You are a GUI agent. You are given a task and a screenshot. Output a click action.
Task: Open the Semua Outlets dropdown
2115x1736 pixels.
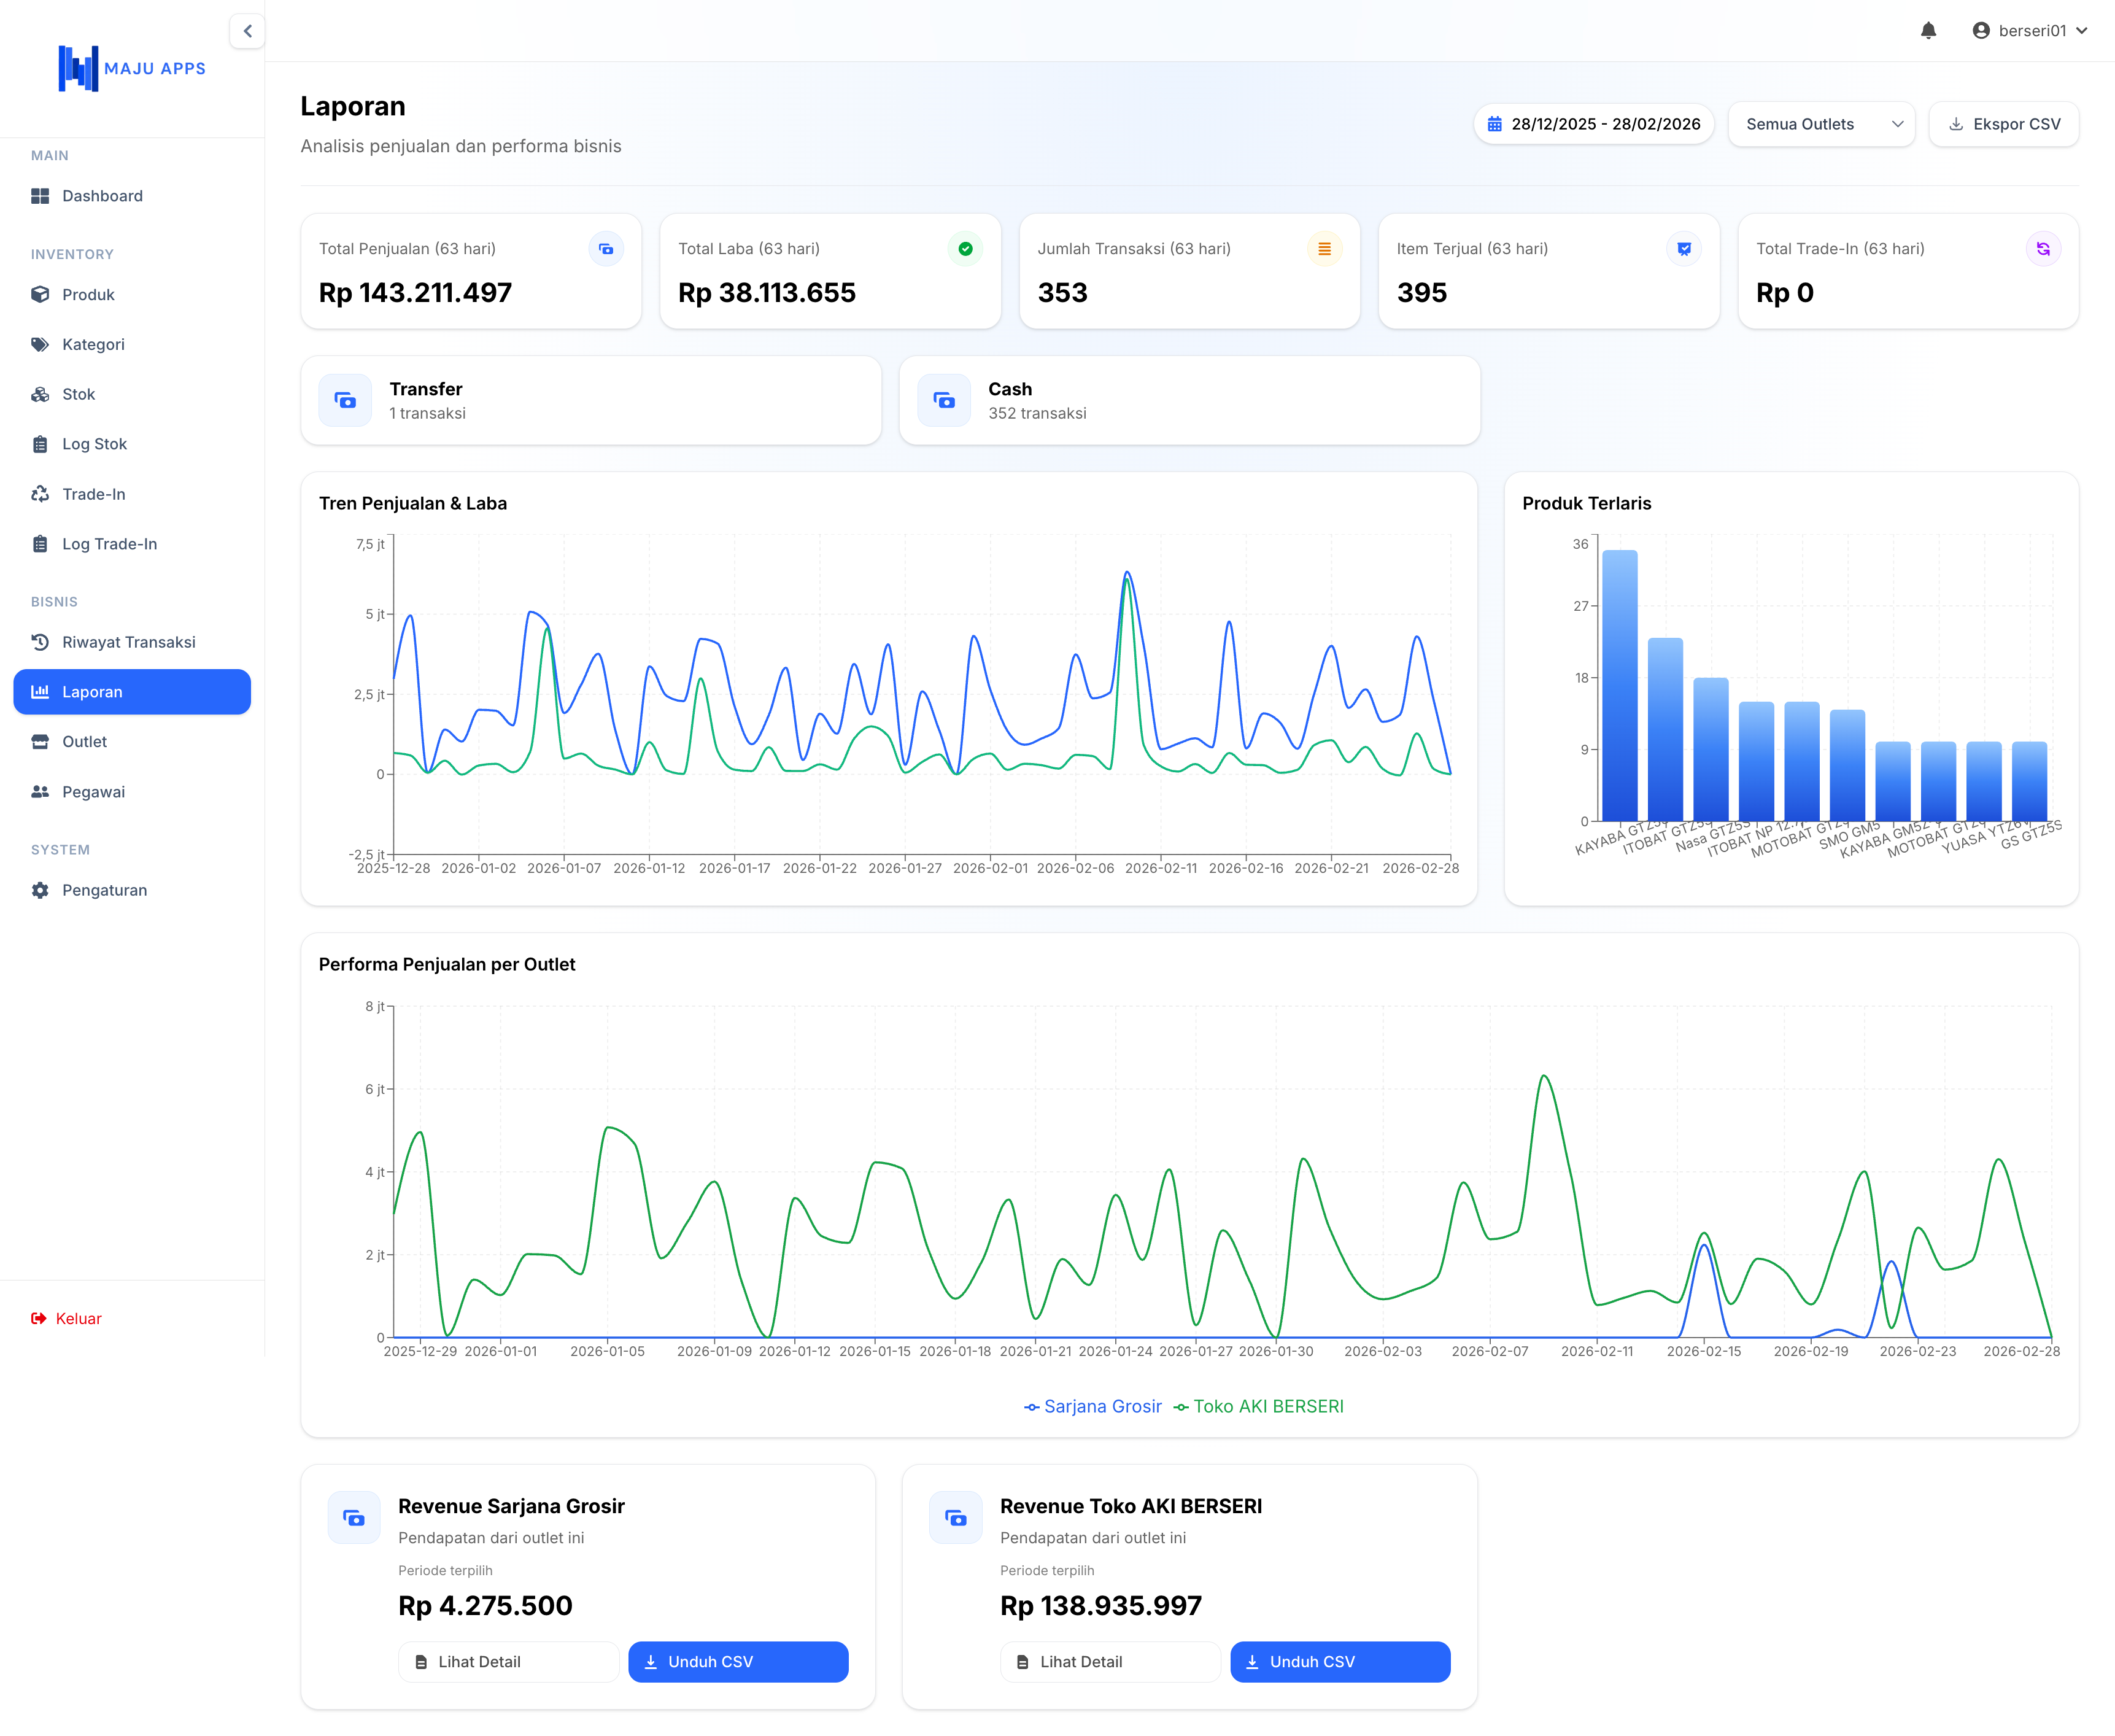tap(1821, 124)
